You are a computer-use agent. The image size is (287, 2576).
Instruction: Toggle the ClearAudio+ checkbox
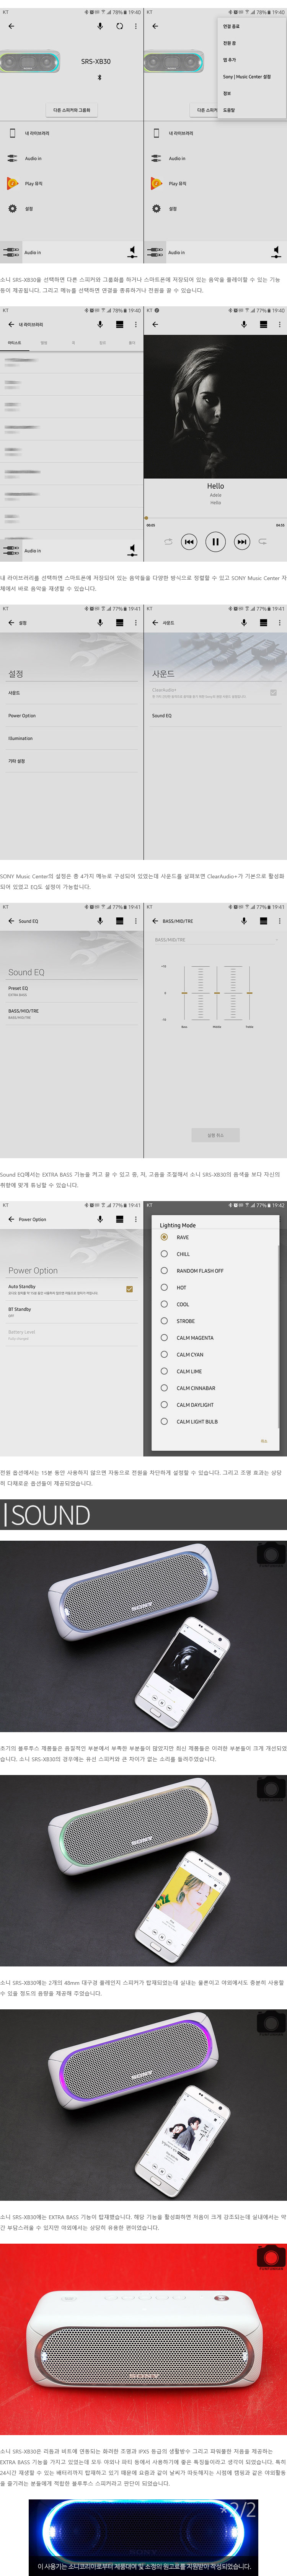[x=273, y=692]
